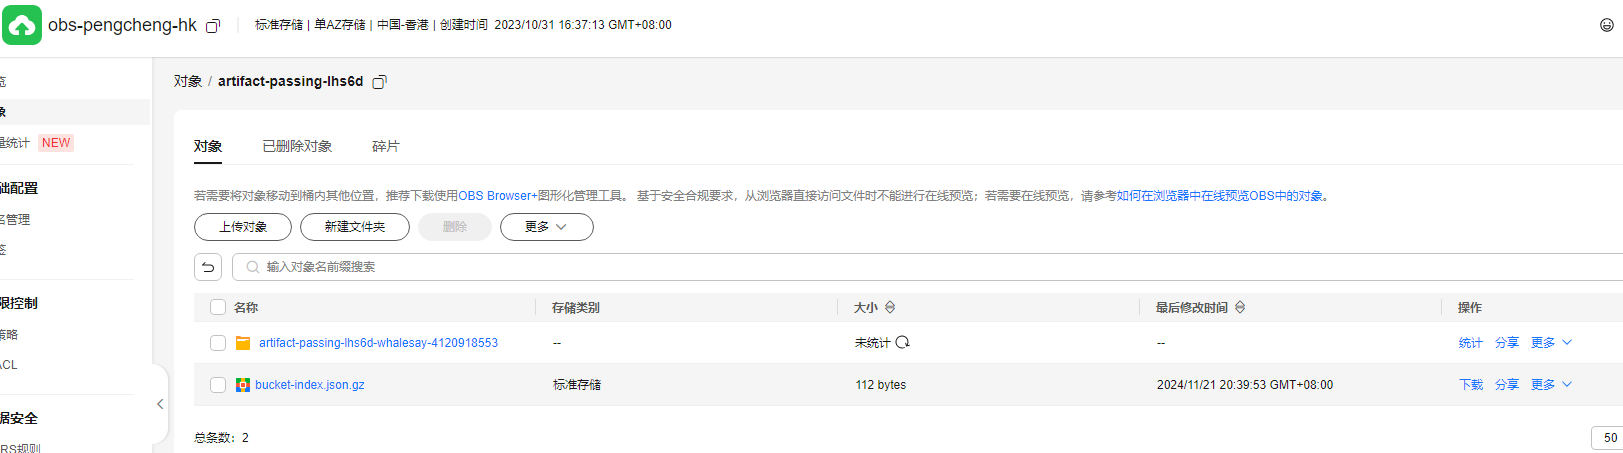Expand 更多 menu for whalesay folder row

(x=1551, y=343)
